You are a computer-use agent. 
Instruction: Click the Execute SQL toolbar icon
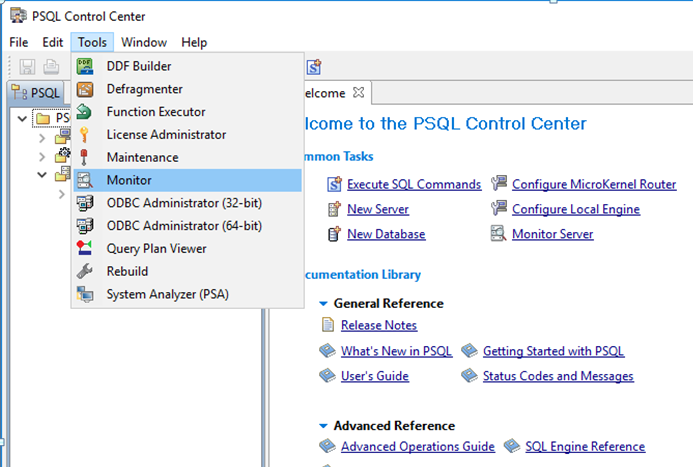coord(314,67)
